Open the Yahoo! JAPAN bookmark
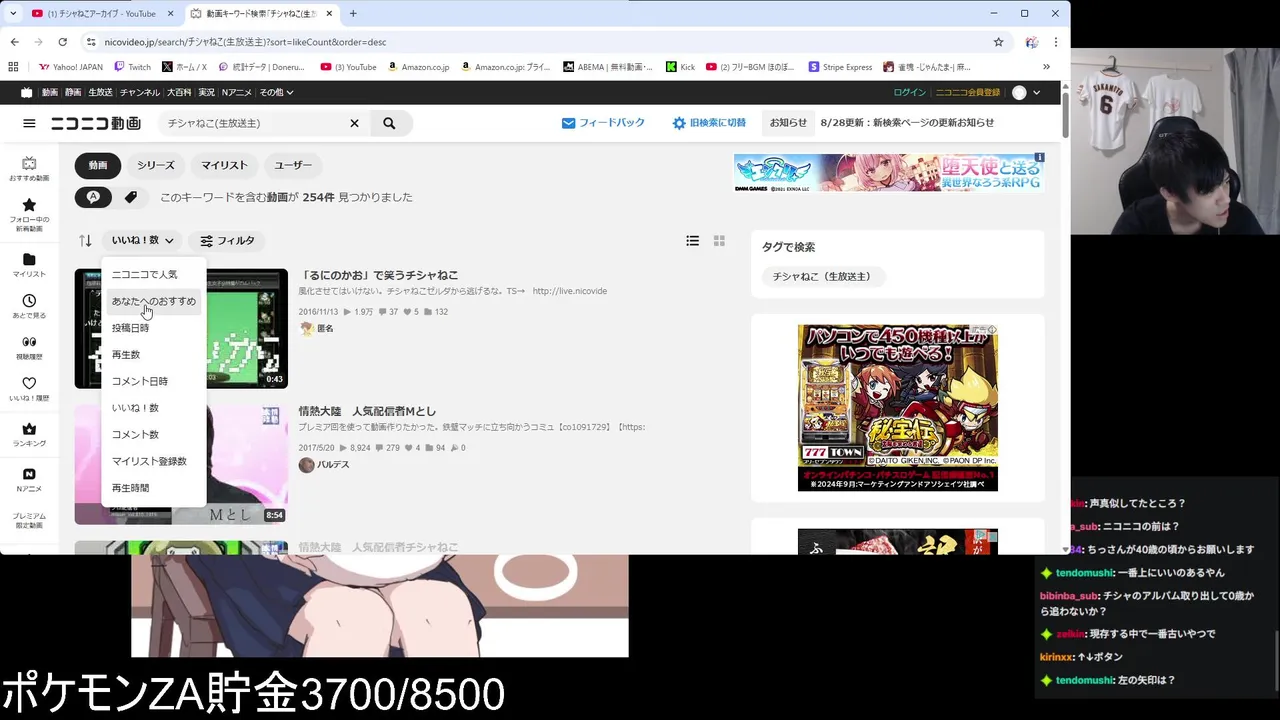Image resolution: width=1280 pixels, height=720 pixels. 71,67
